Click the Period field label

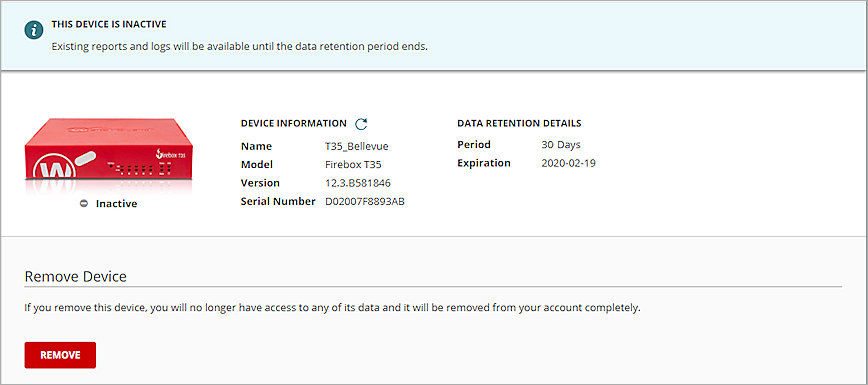click(x=474, y=145)
